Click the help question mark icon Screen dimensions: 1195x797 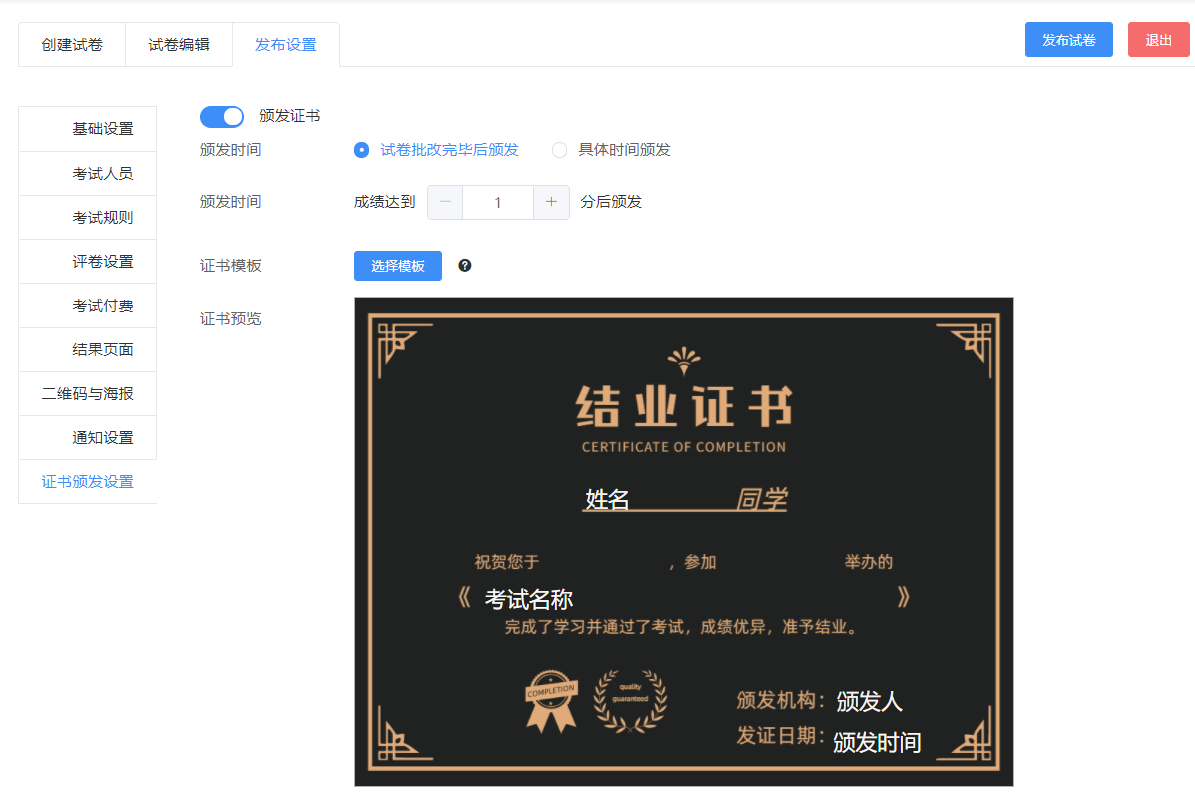pos(465,265)
